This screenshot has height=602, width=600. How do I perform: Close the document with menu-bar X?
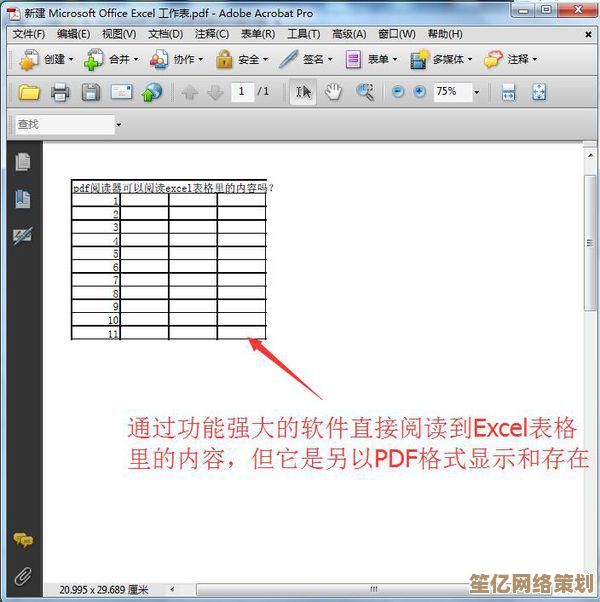pos(588,34)
